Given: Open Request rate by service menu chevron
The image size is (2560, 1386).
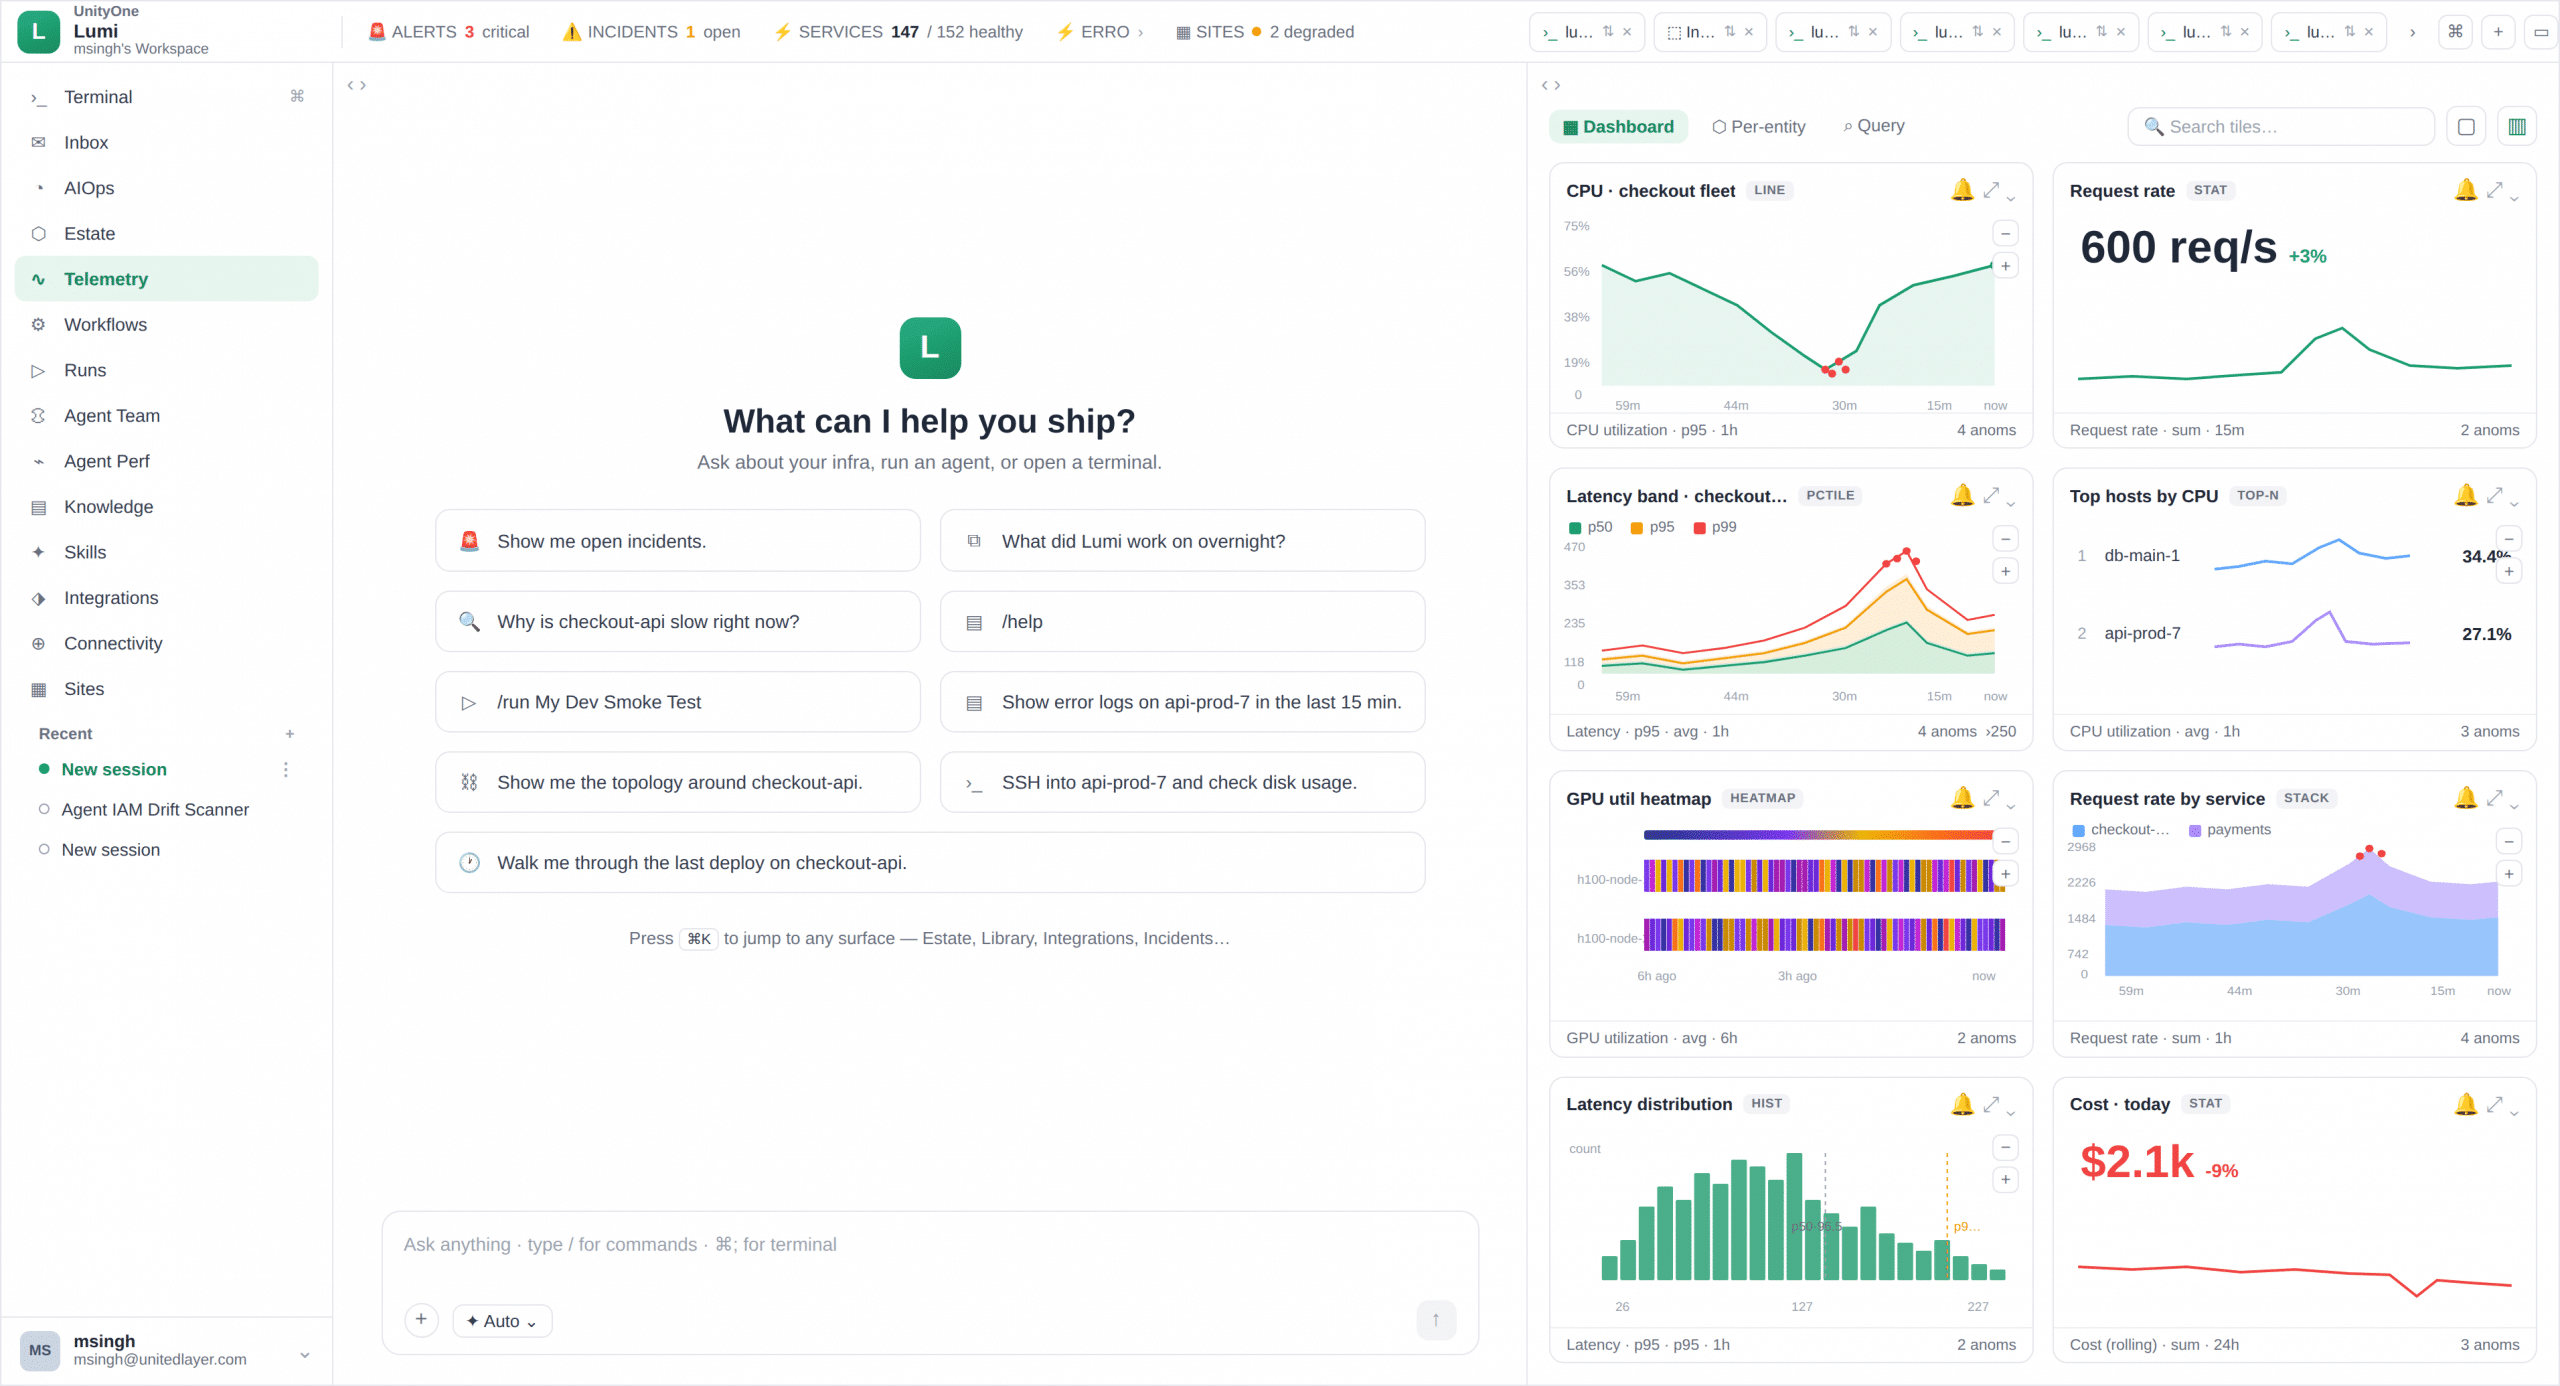Looking at the screenshot, I should pos(2514,806).
